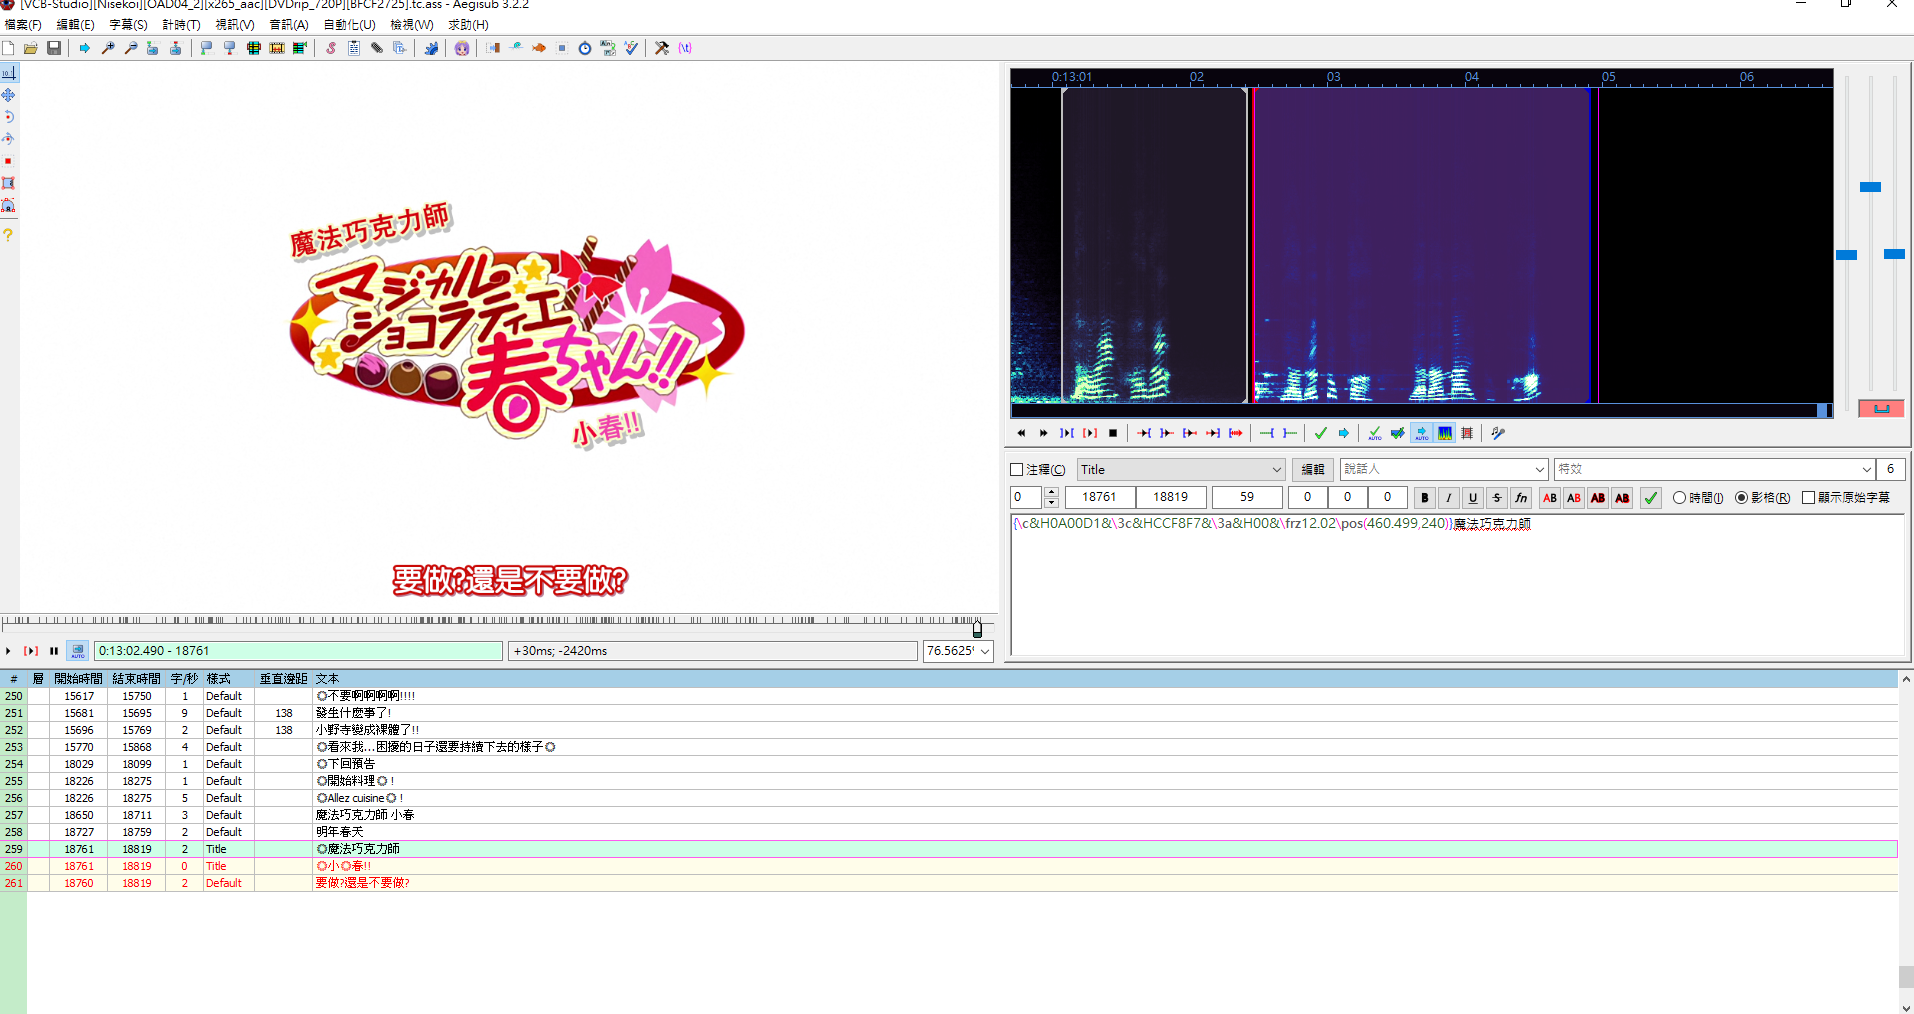Open the Title style dropdown
This screenshot has width=1914, height=1014.
[x=1181, y=470]
